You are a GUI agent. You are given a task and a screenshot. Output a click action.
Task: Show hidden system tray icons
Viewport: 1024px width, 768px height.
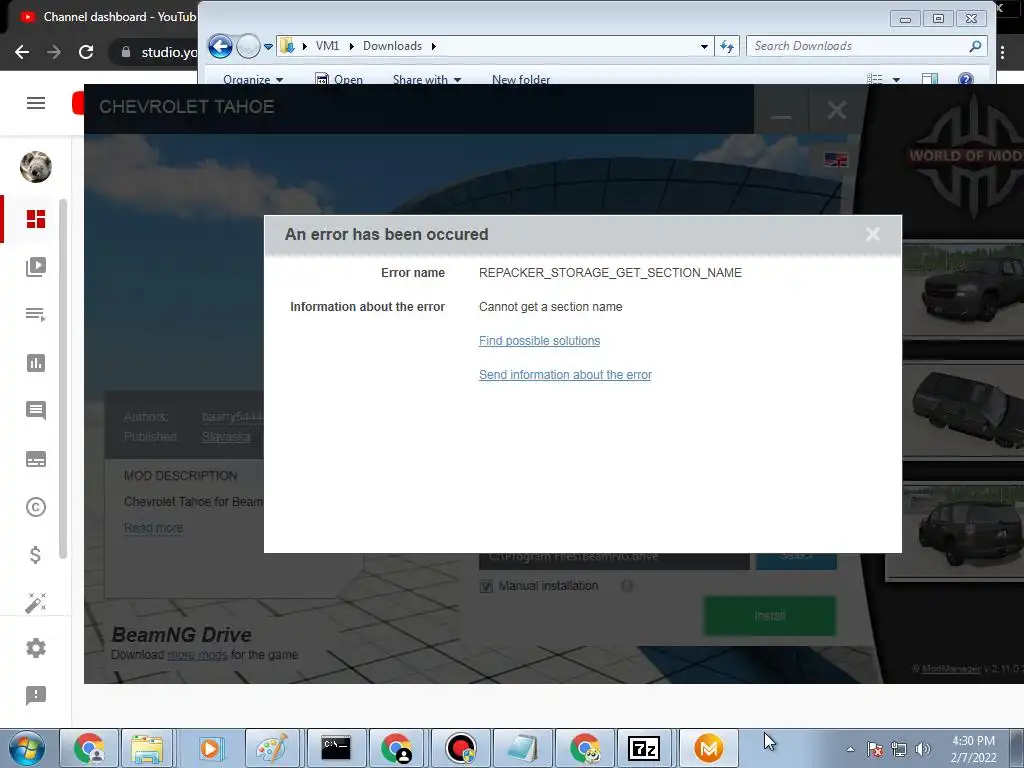point(850,749)
